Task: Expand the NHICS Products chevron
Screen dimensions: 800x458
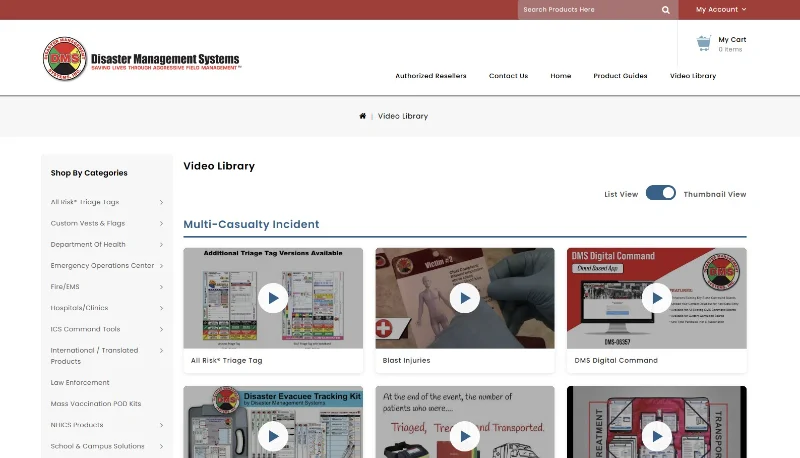Action: coord(161,425)
